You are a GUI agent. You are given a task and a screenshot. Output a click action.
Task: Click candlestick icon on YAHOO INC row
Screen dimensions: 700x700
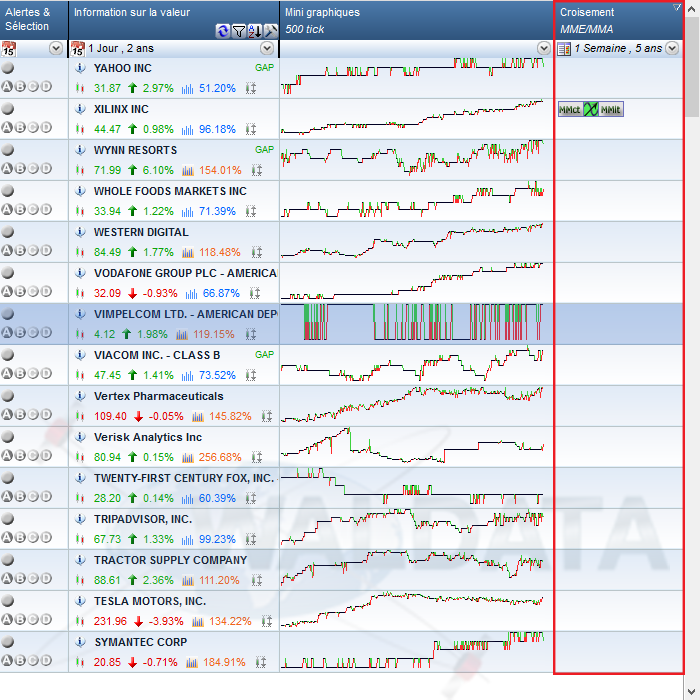80,88
